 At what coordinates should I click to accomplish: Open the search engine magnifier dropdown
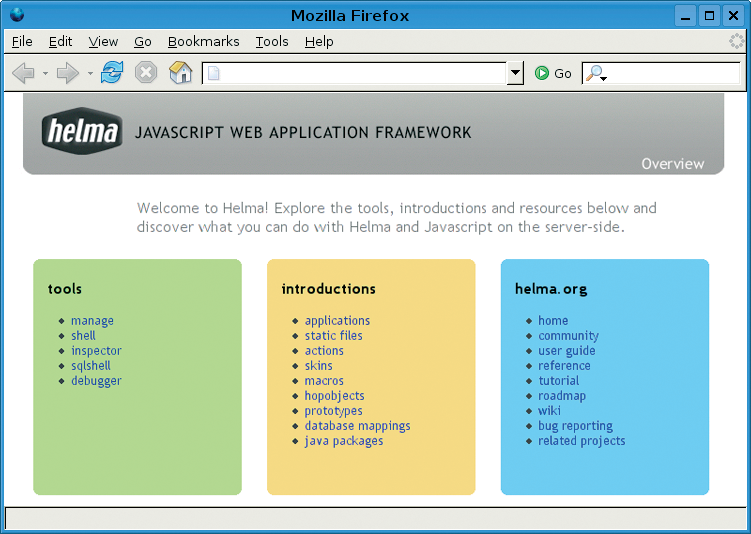click(596, 73)
